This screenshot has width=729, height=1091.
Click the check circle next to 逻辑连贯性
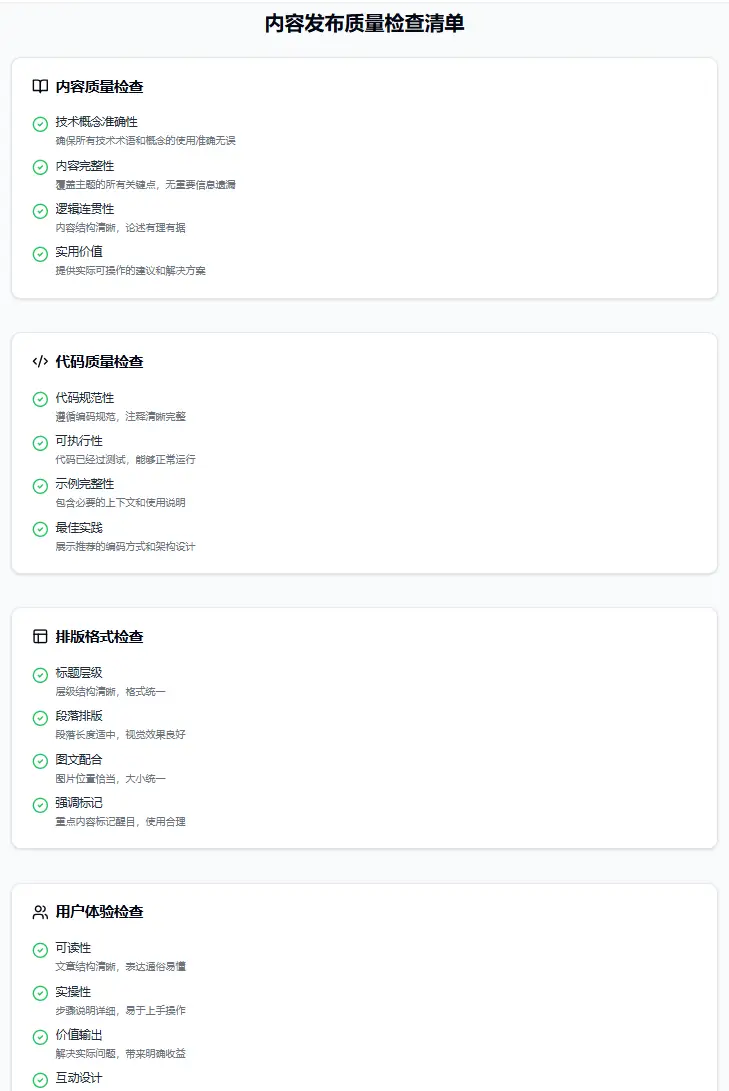pos(40,211)
